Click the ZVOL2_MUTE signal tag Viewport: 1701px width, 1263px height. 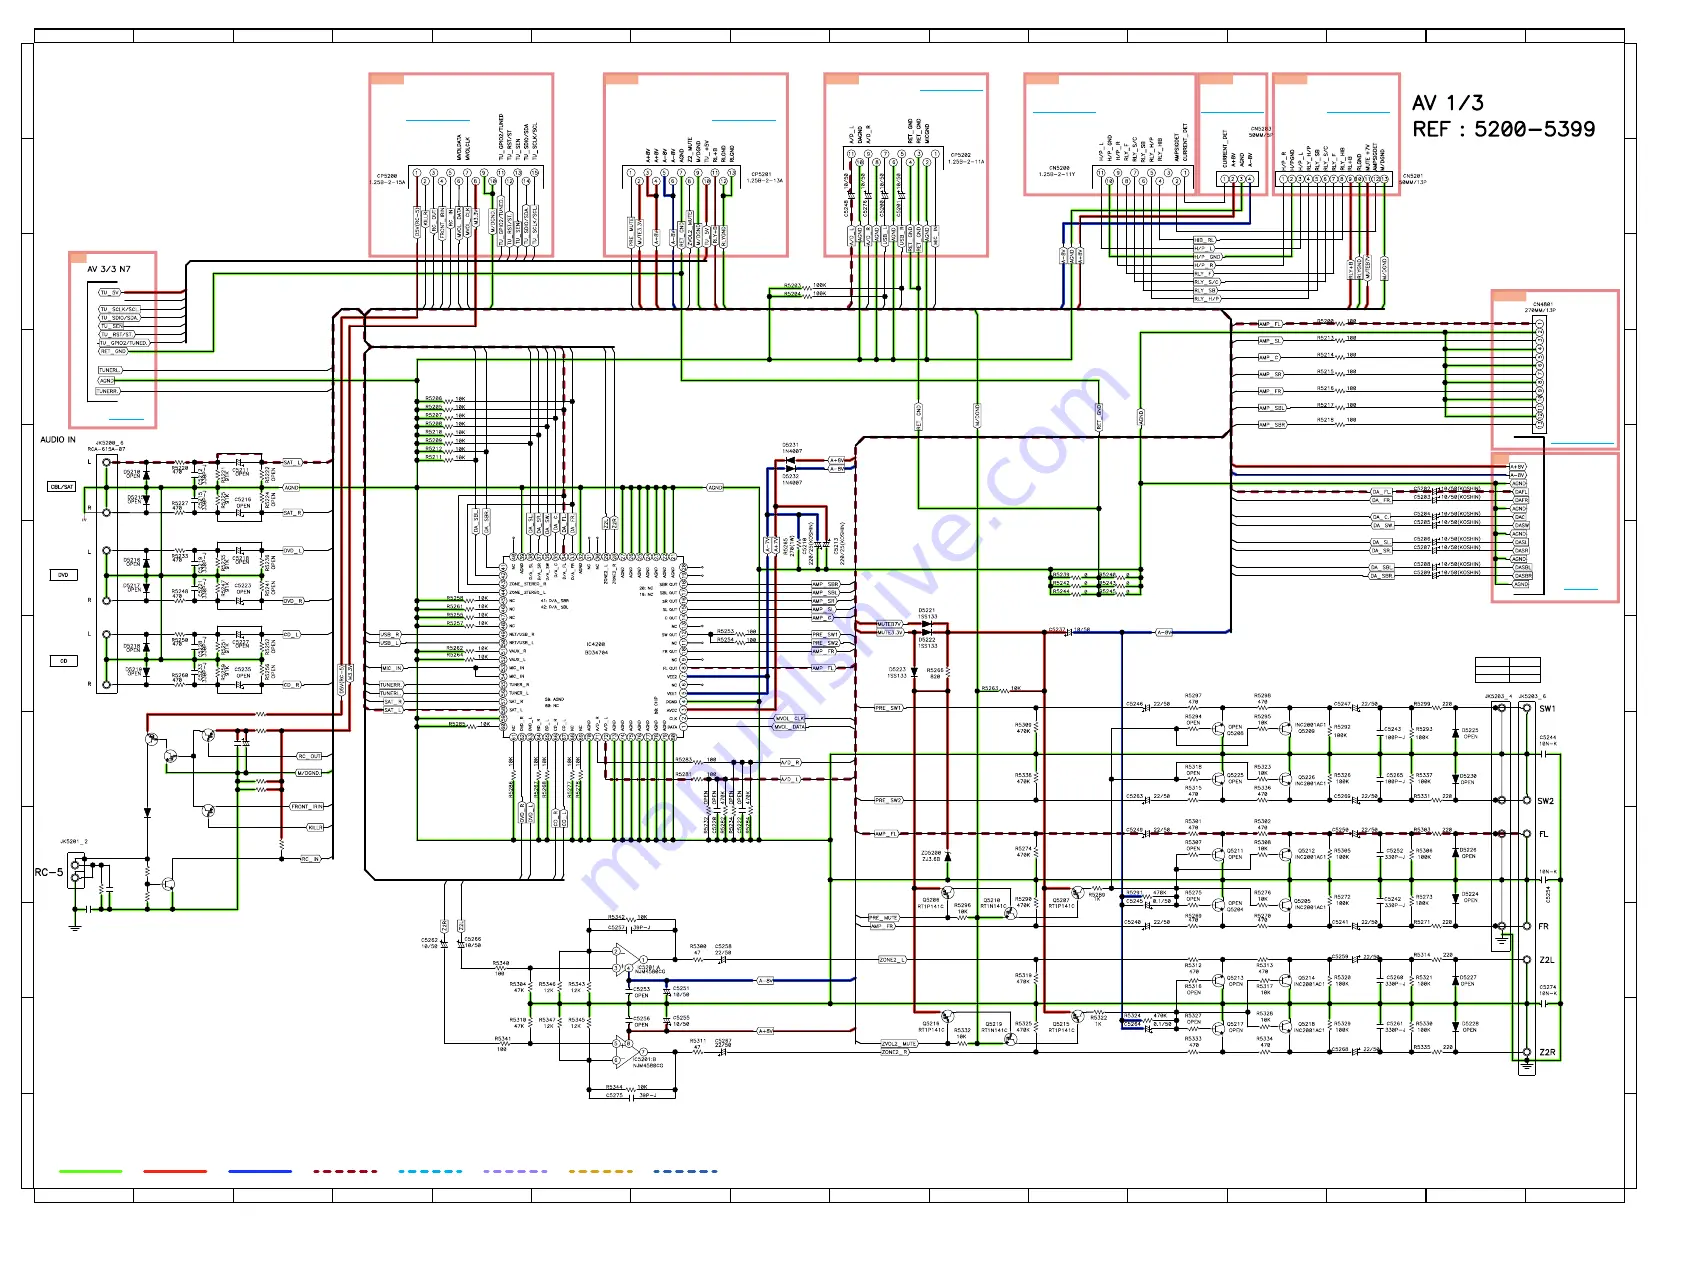click(898, 1044)
